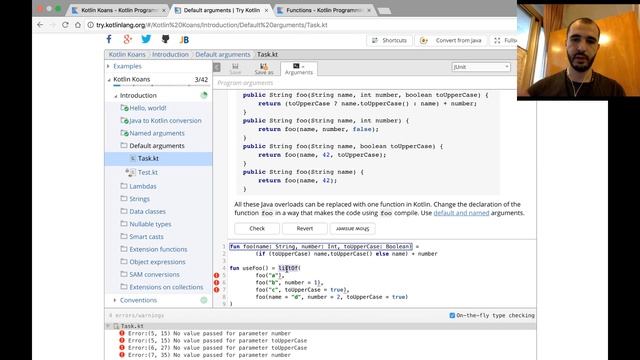640x360 pixels.
Task: Click the Facebook share icon
Action: point(109,39)
